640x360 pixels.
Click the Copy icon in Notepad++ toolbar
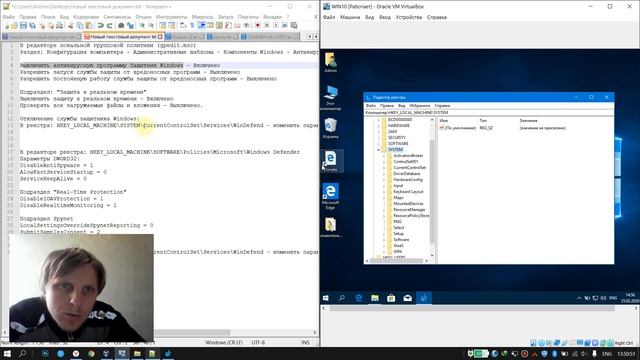coord(80,25)
